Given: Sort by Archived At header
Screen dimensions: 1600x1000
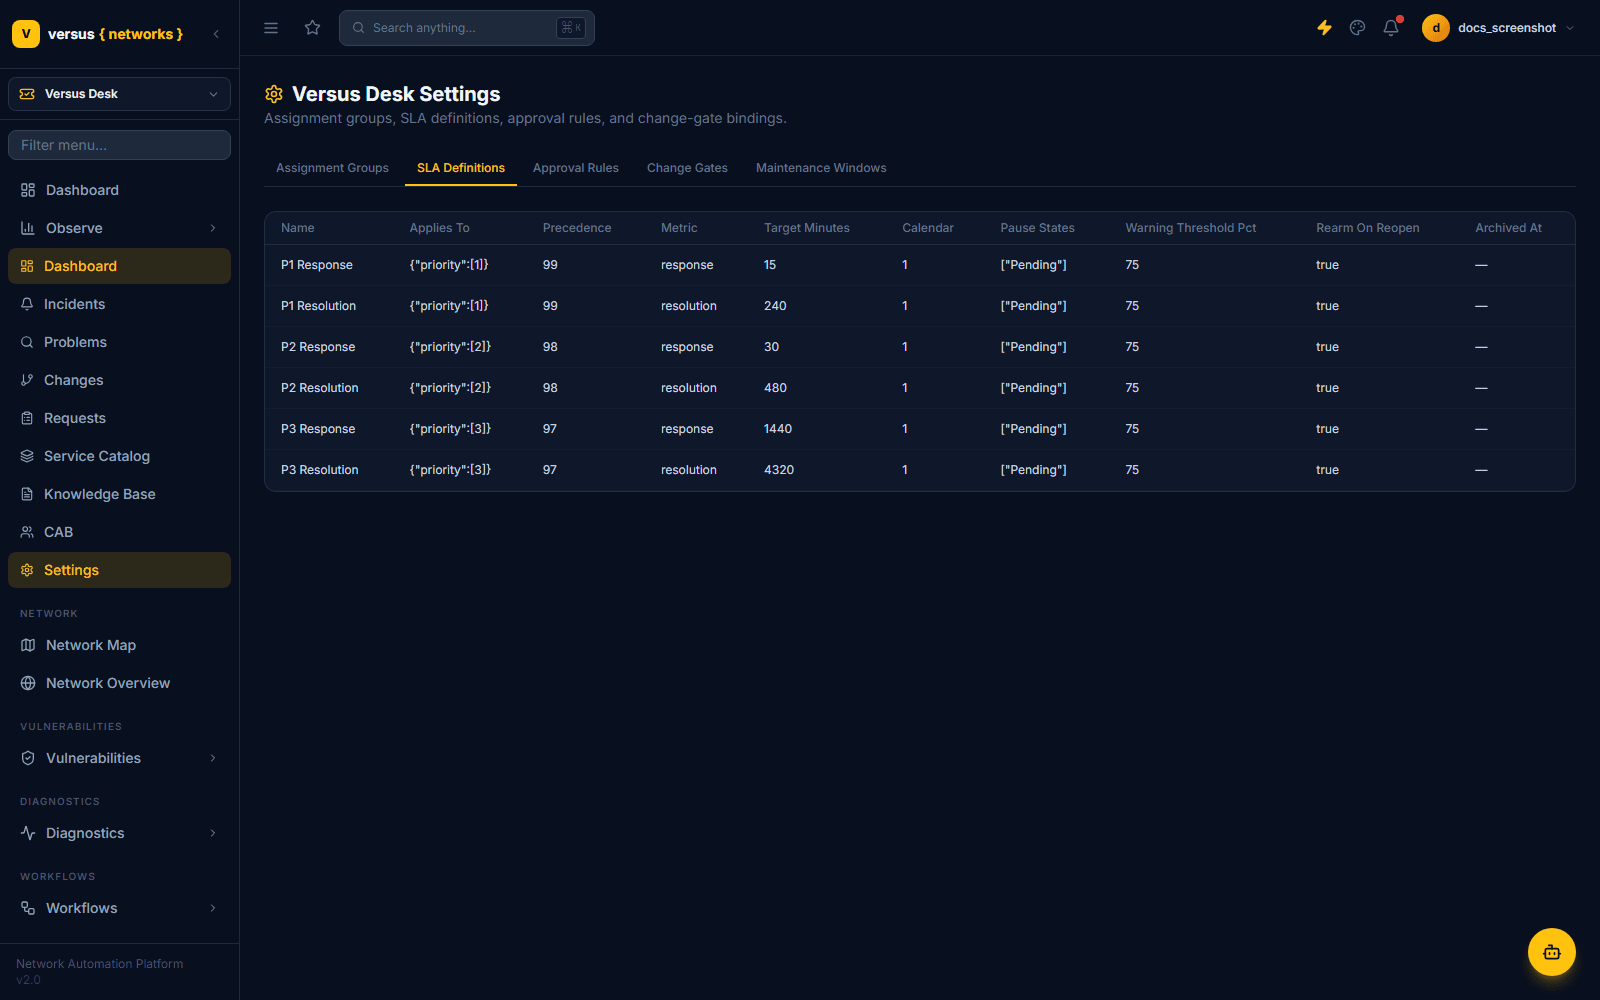Looking at the screenshot, I should 1509,228.
